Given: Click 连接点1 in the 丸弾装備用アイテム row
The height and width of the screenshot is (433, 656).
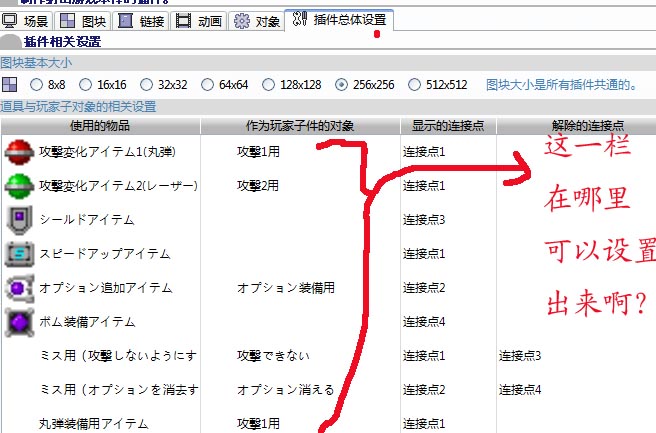Looking at the screenshot, I should [x=424, y=423].
